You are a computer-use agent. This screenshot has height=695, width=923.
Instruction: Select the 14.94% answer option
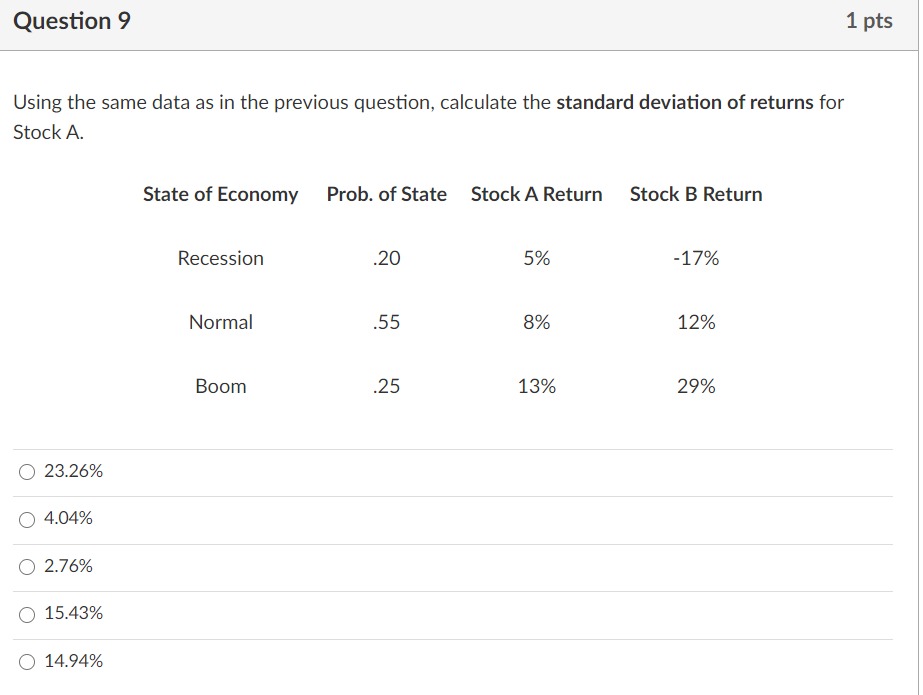point(27,661)
